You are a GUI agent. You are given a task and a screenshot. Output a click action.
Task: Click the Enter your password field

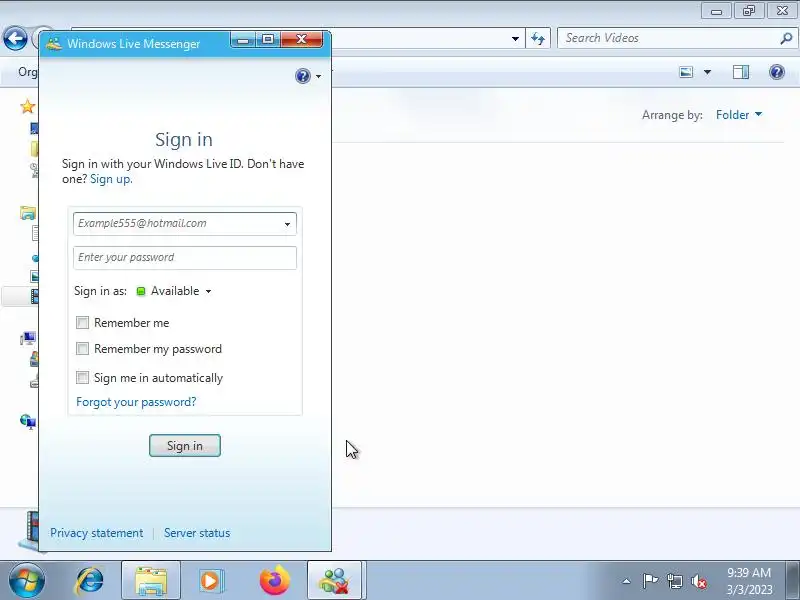click(x=185, y=258)
